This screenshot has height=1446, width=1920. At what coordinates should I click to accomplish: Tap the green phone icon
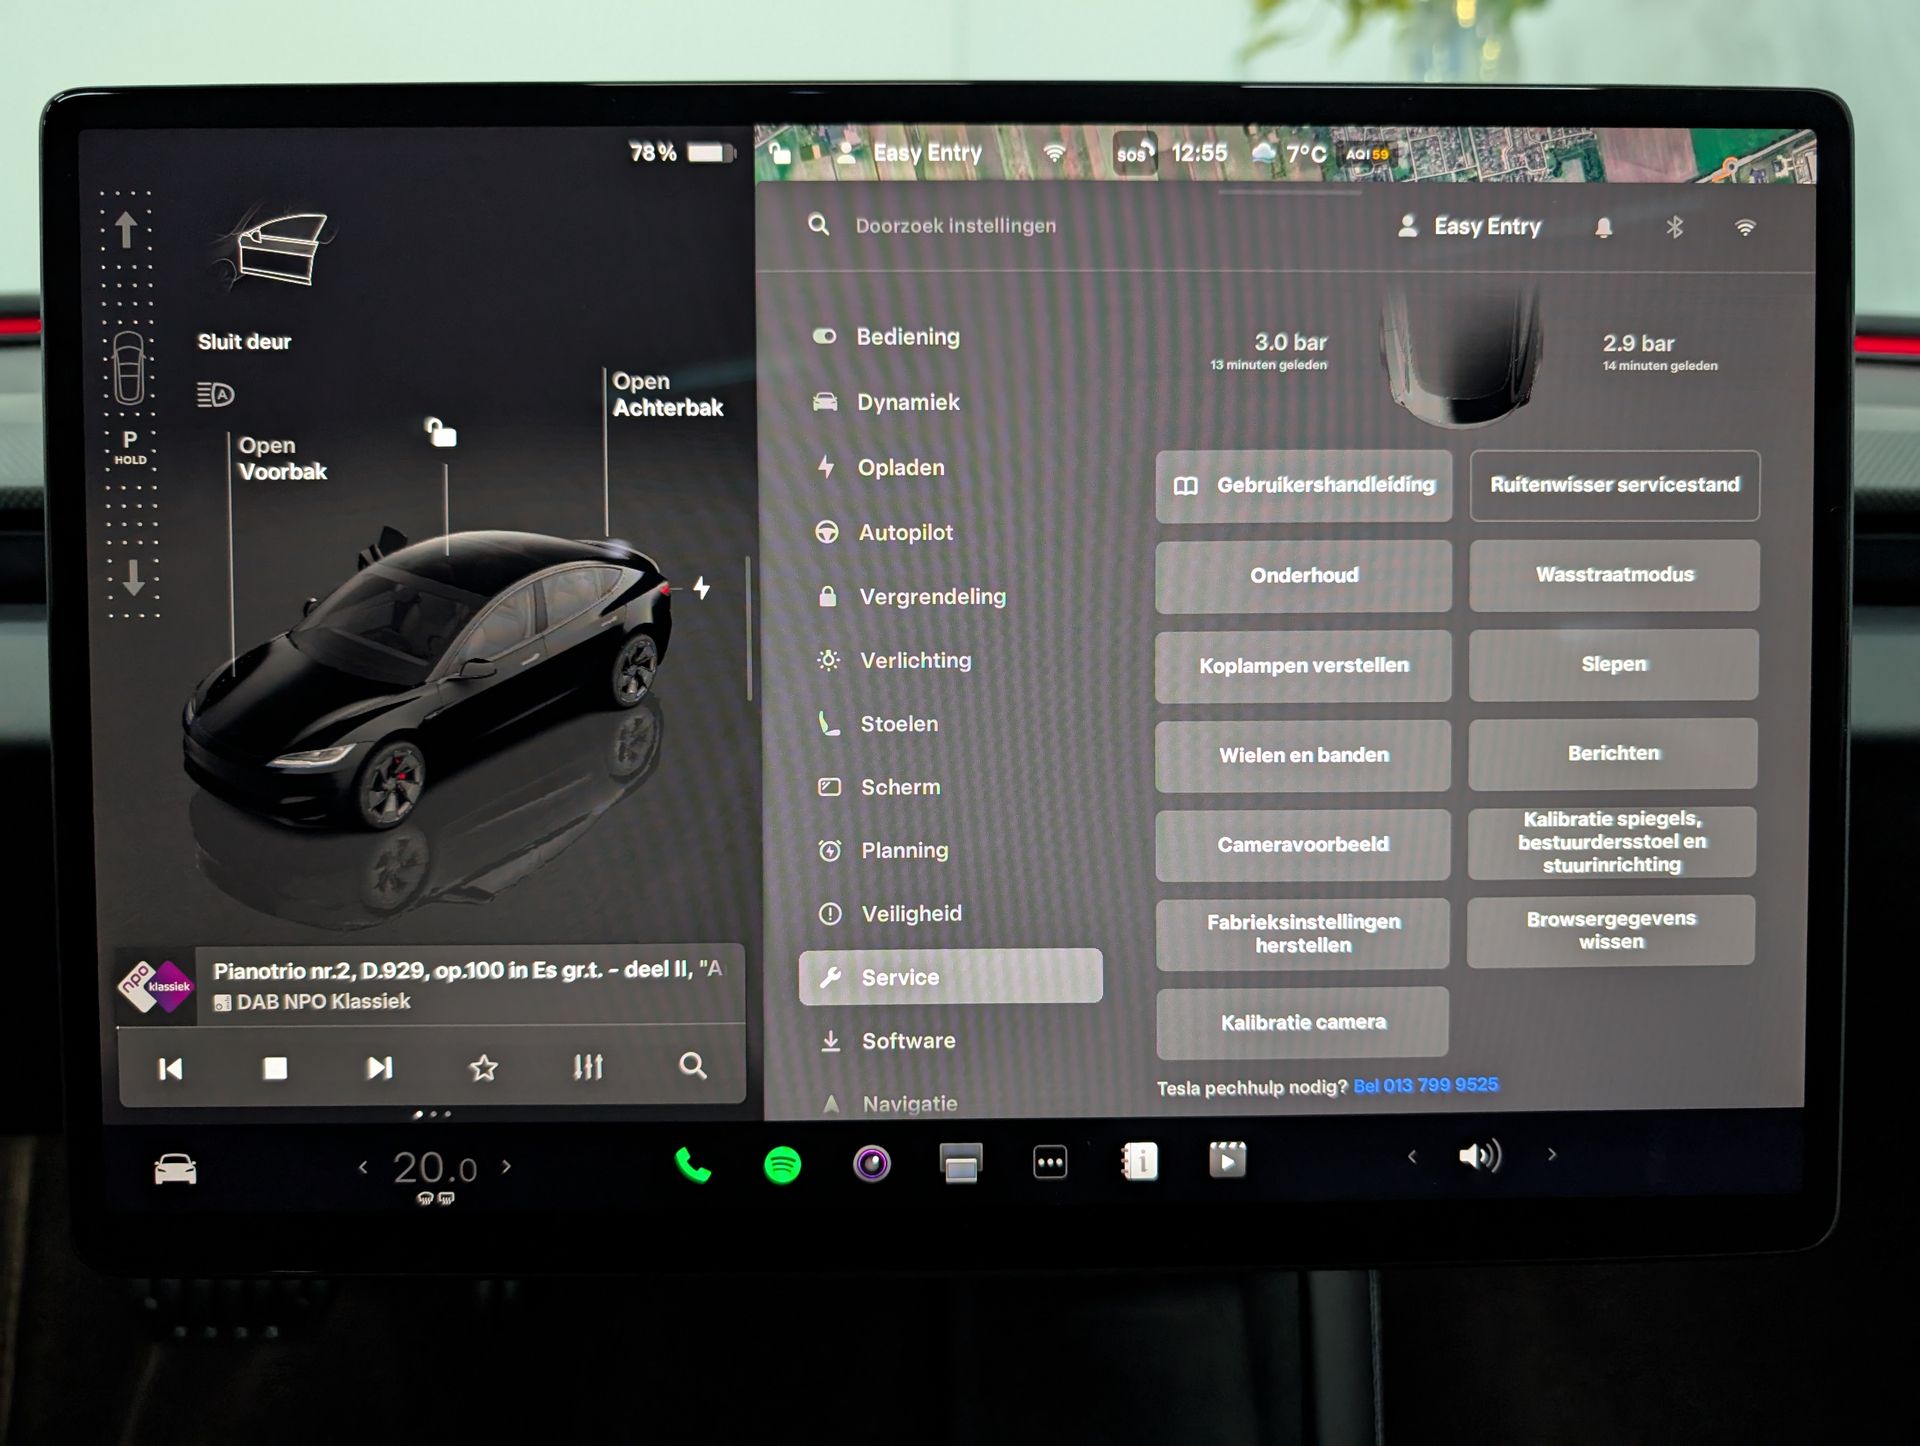692,1165
